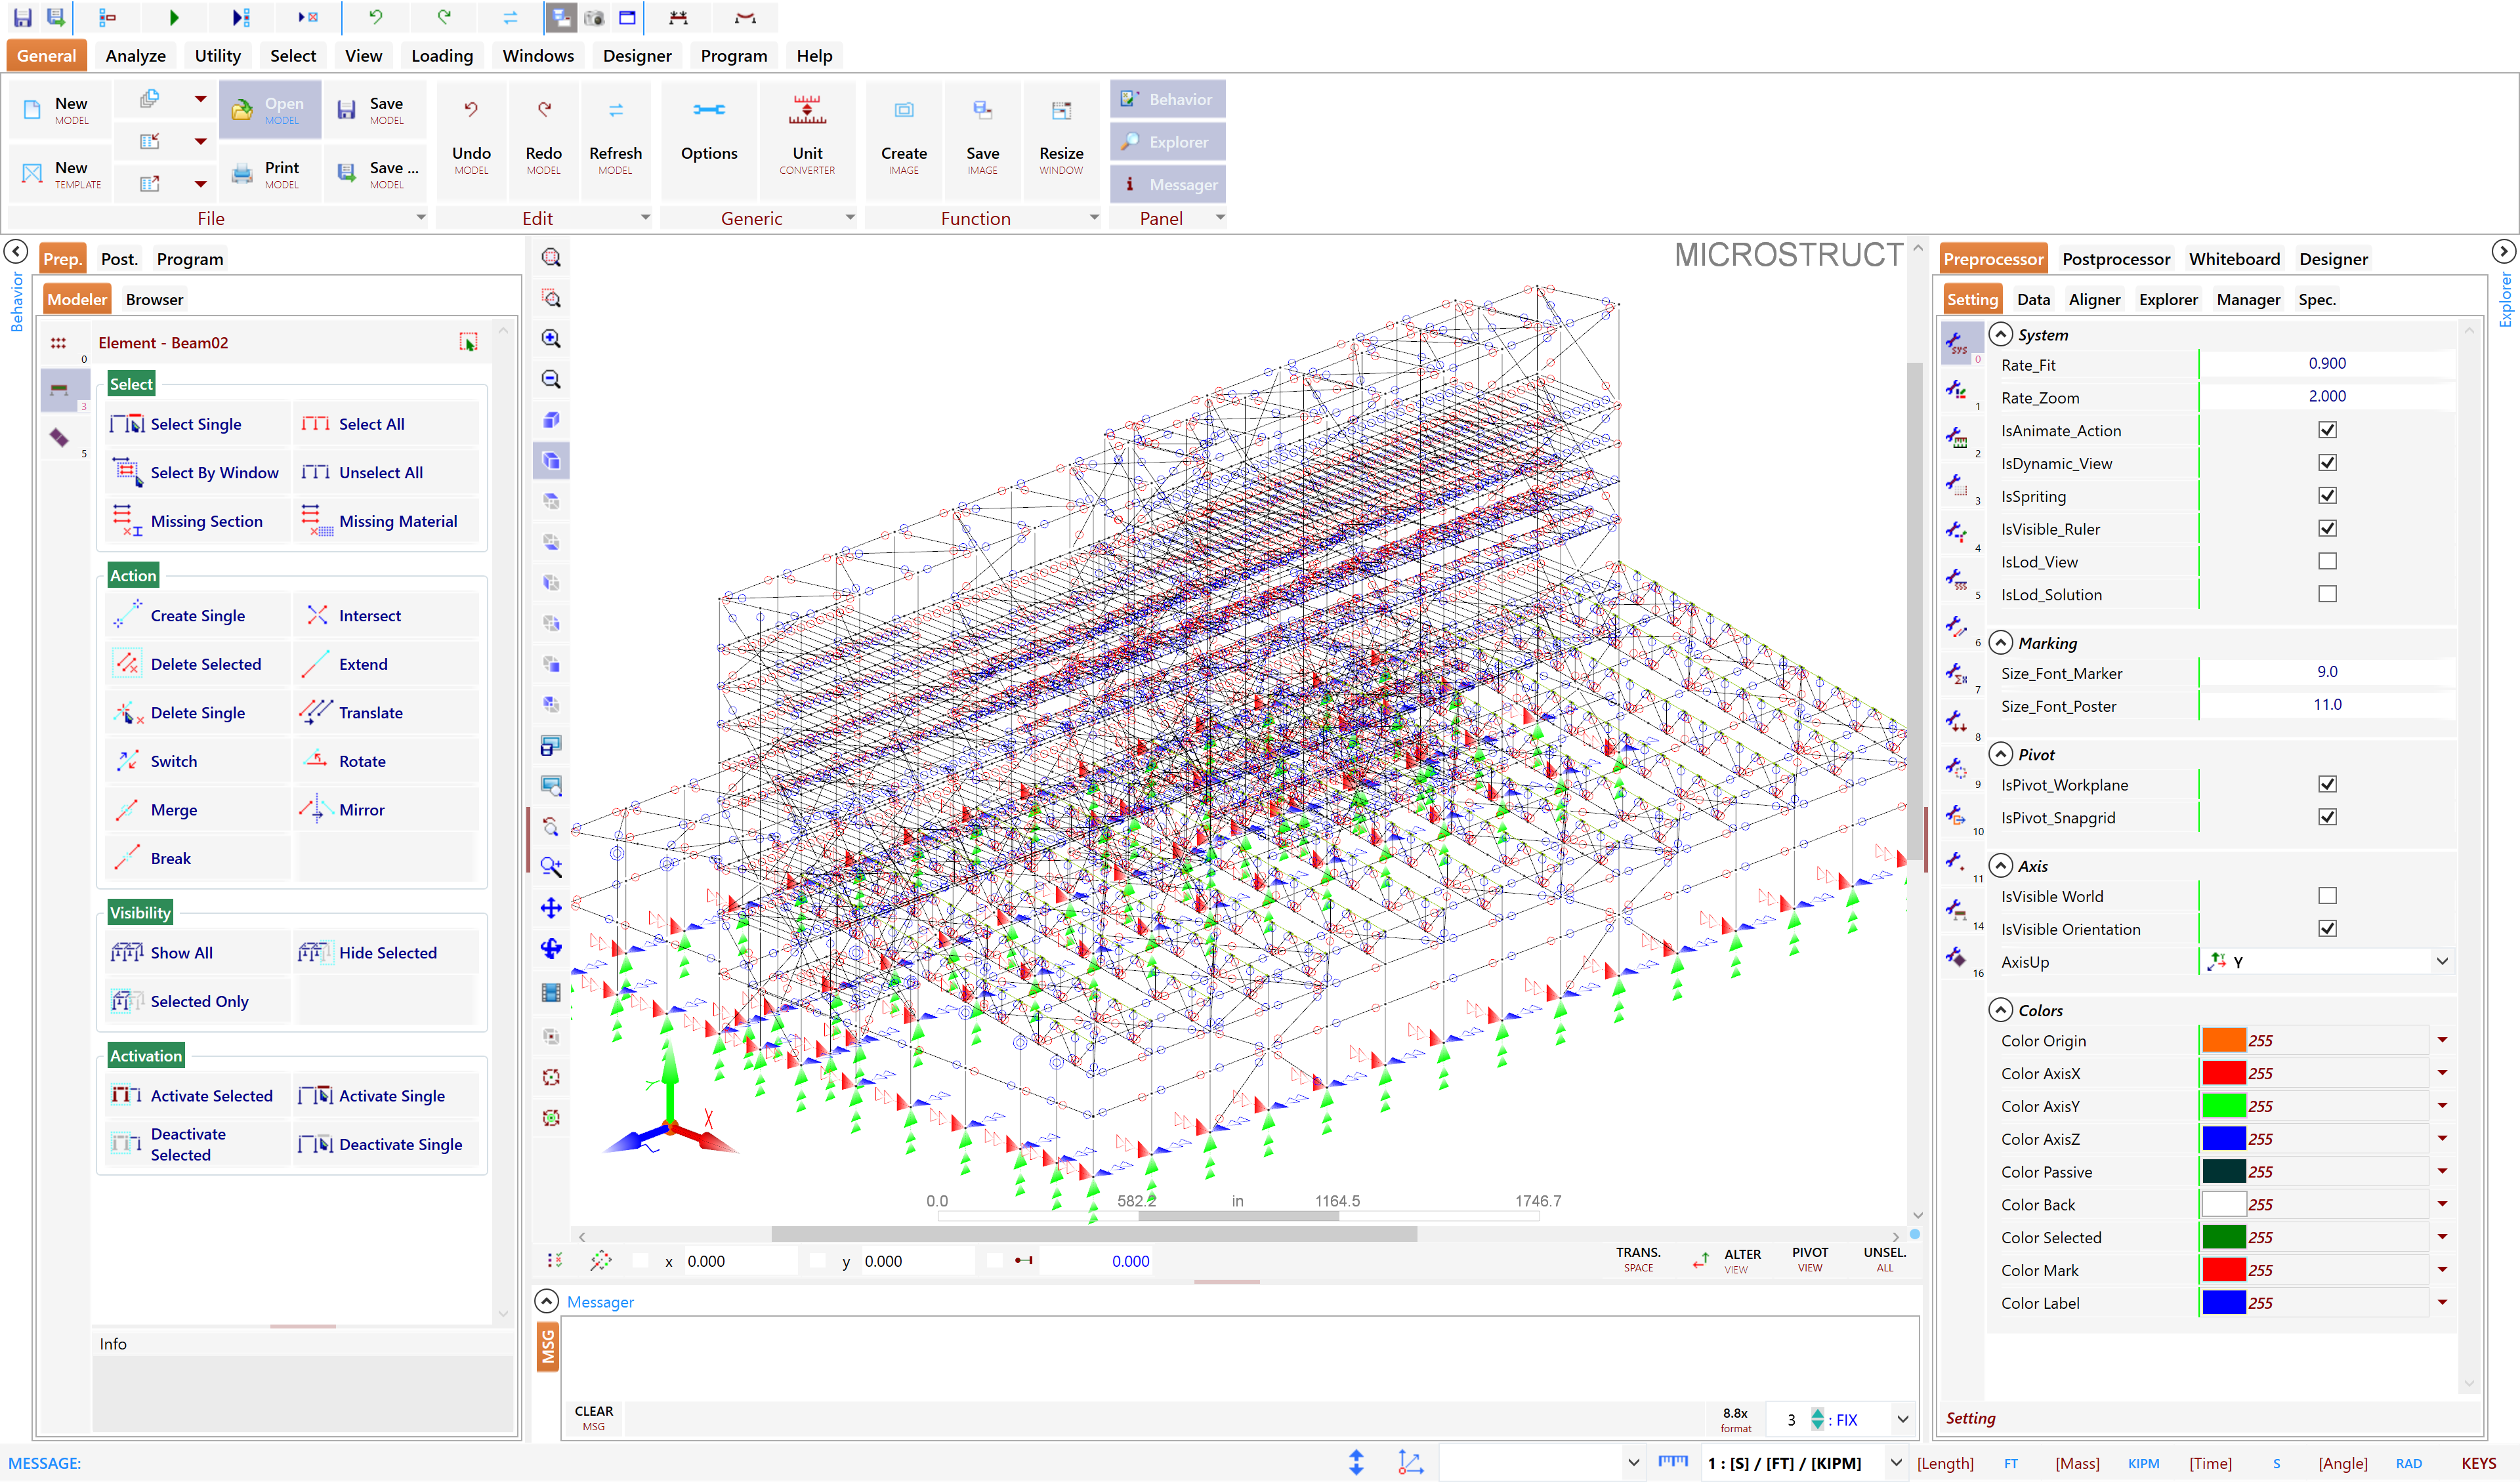Toggle IsAnimate_Action checkbox

2327,430
